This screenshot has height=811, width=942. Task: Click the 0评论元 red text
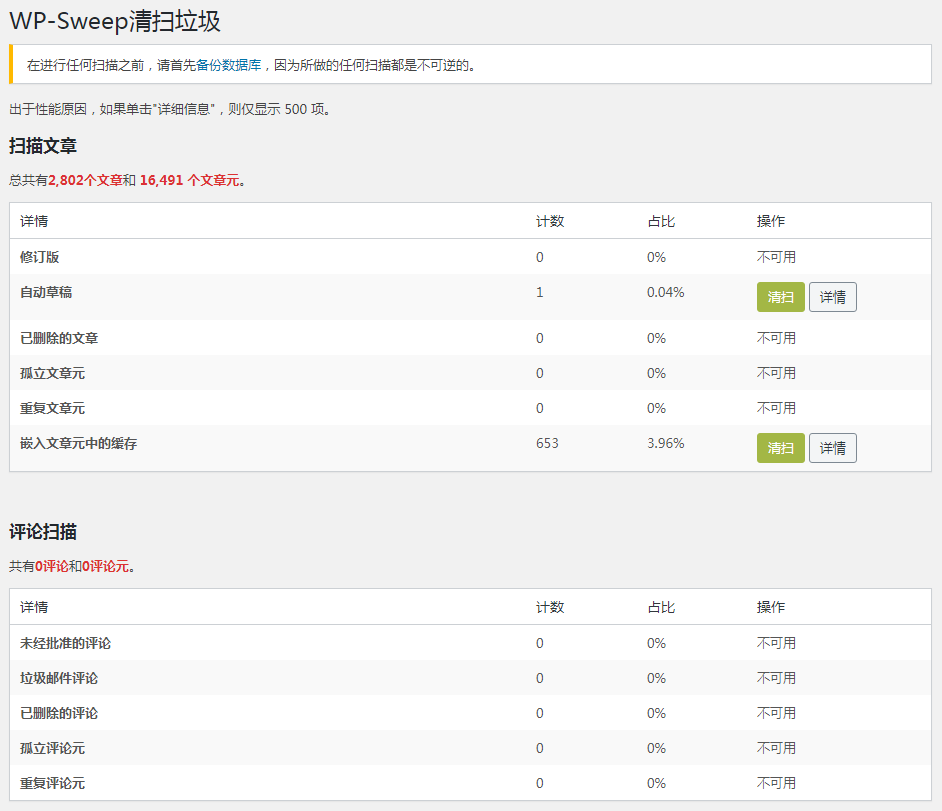105,566
